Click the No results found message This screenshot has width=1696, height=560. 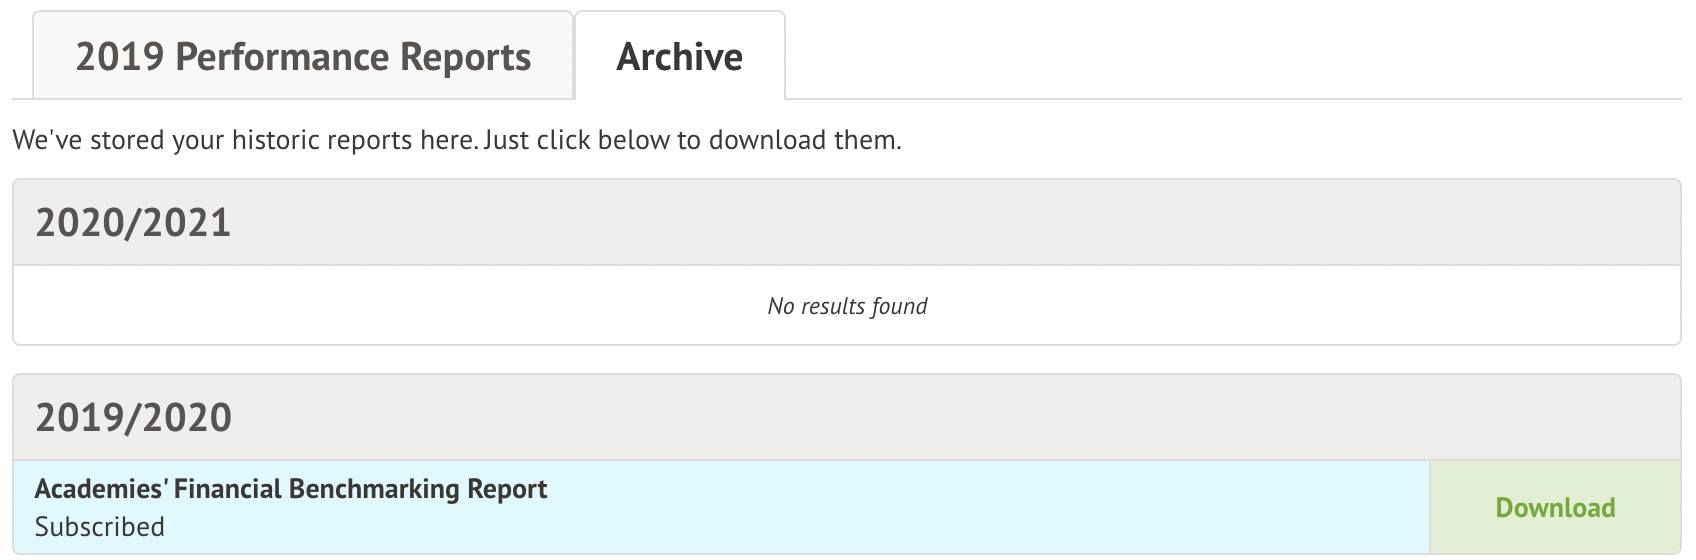pyautogui.click(x=847, y=306)
